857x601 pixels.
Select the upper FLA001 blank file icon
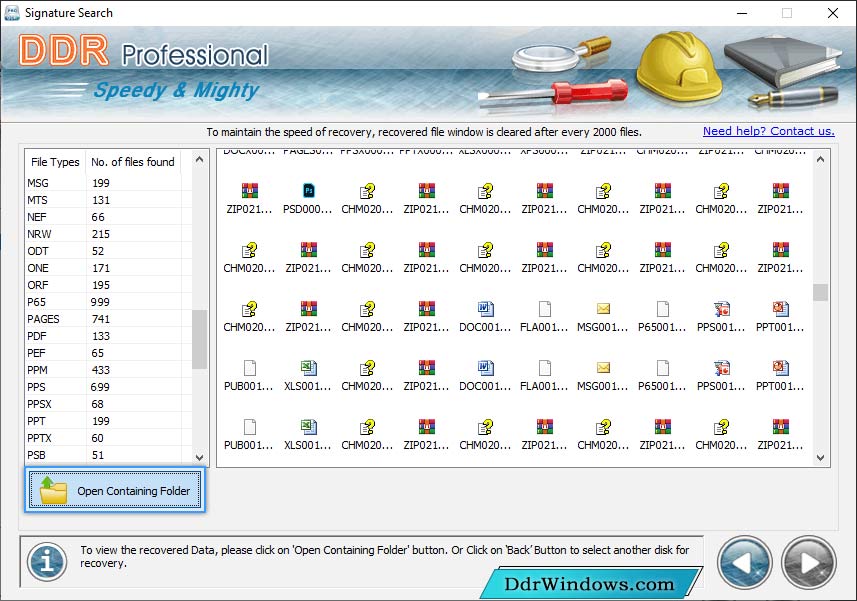(x=544, y=309)
